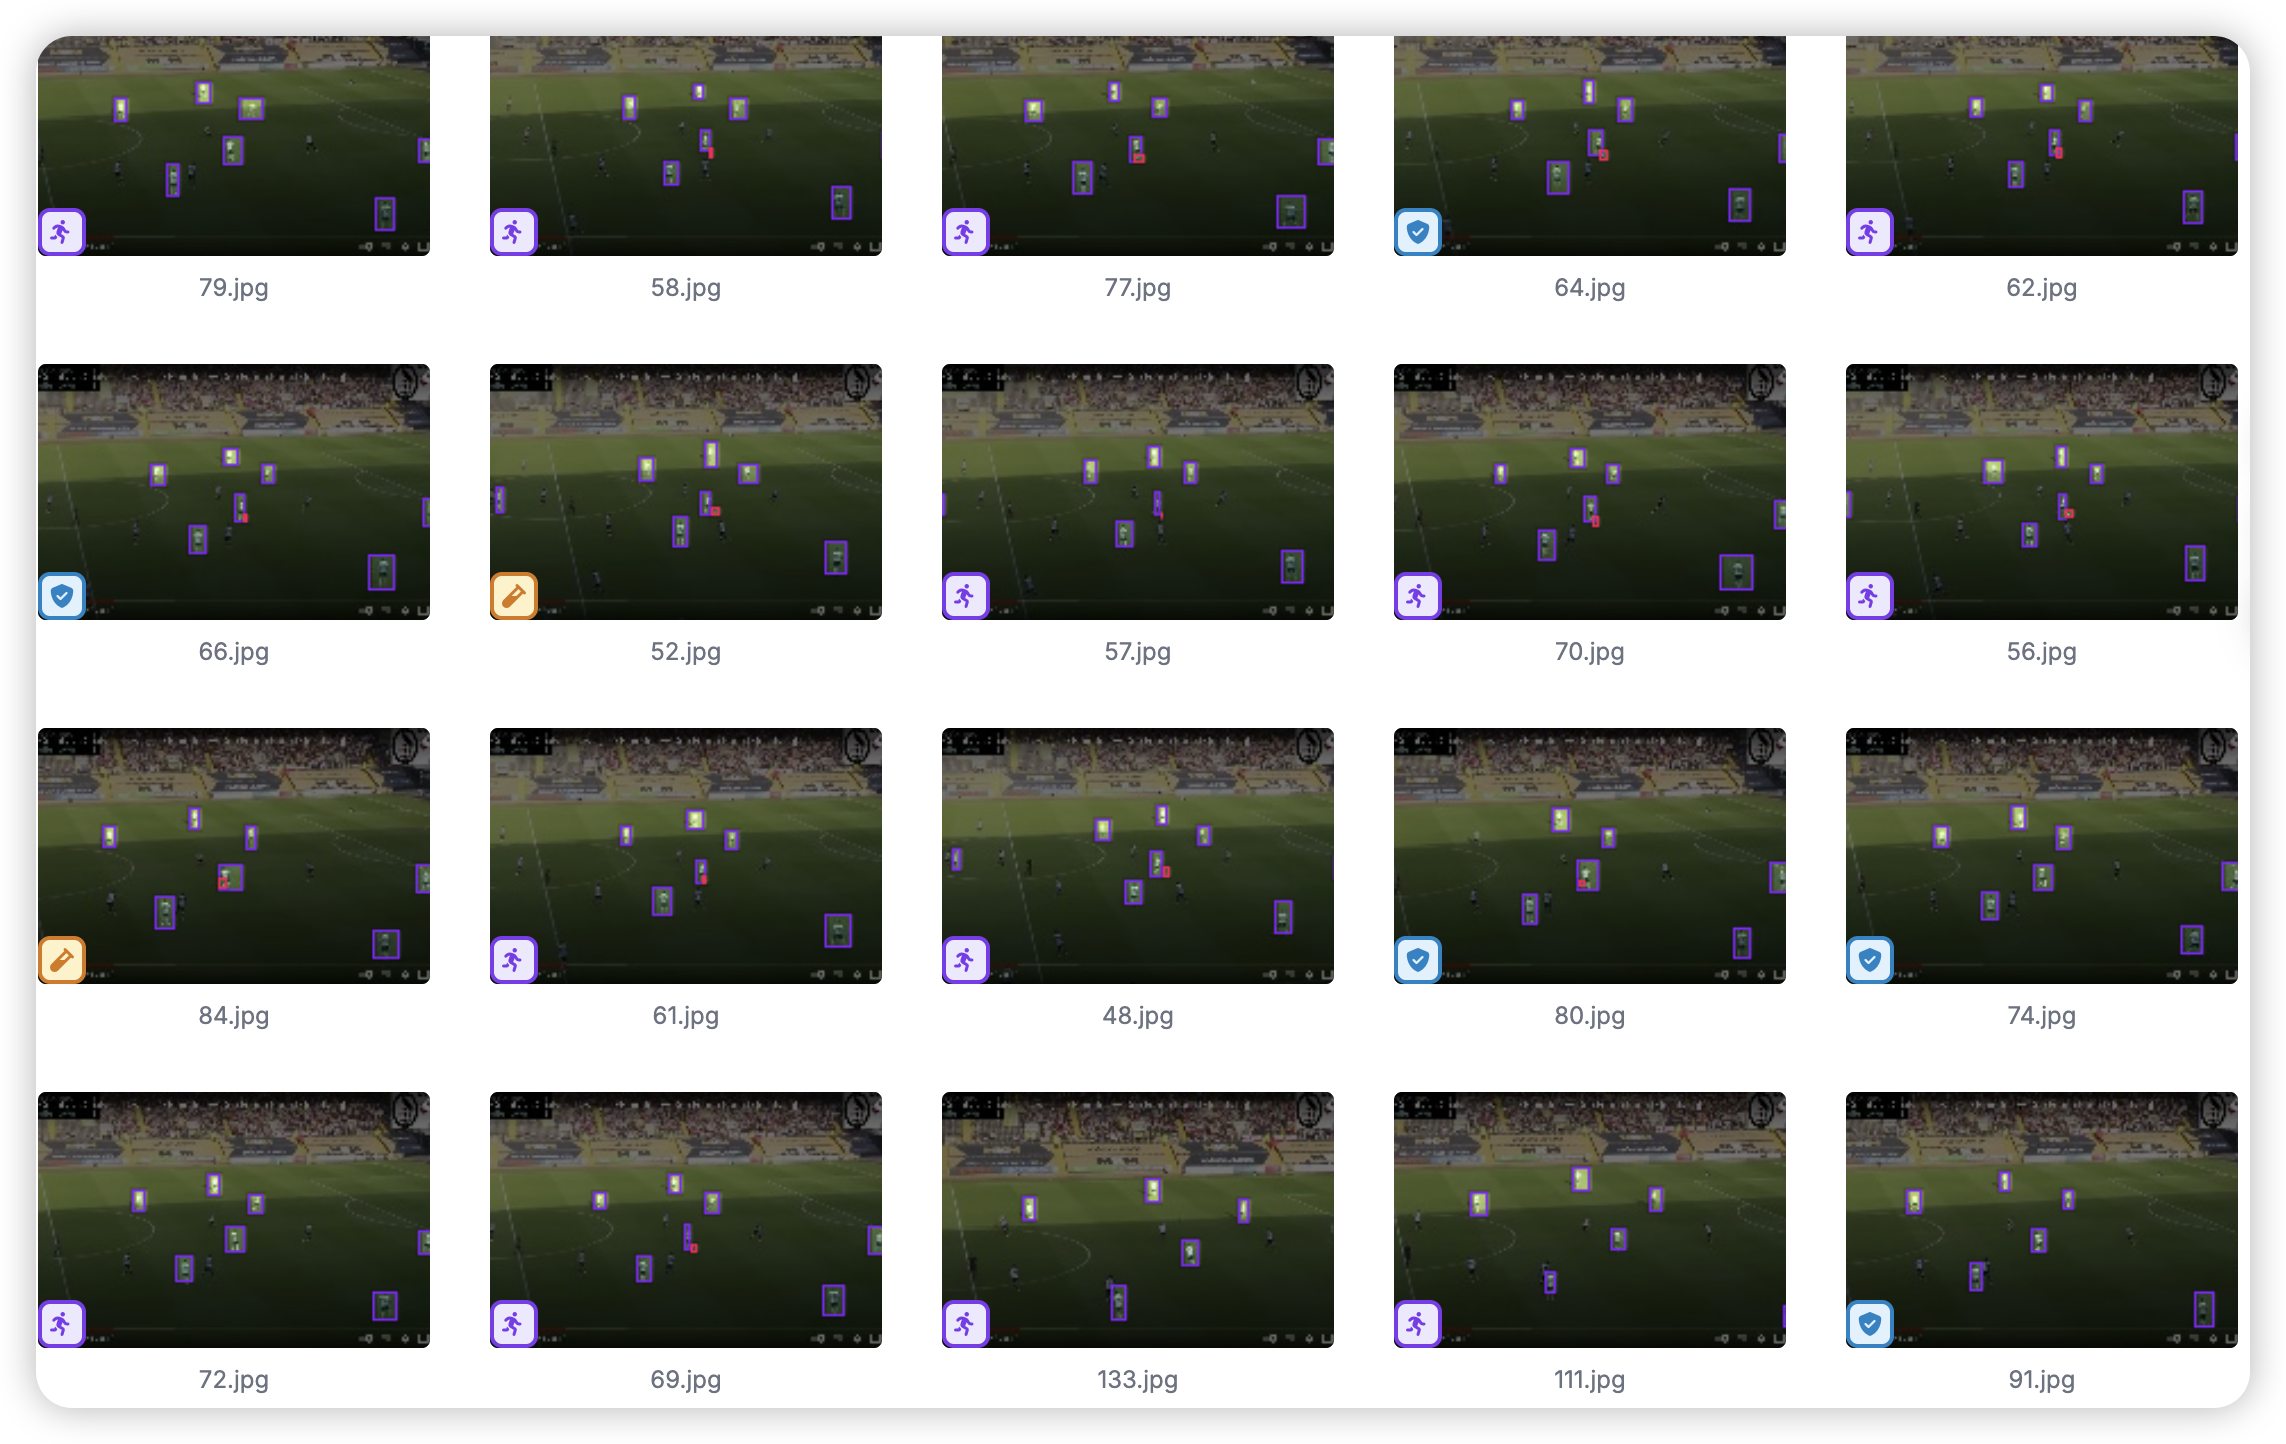Select the 62.jpg thumbnail image
The width and height of the screenshot is (2286, 1444).
pyautogui.click(x=2042, y=146)
